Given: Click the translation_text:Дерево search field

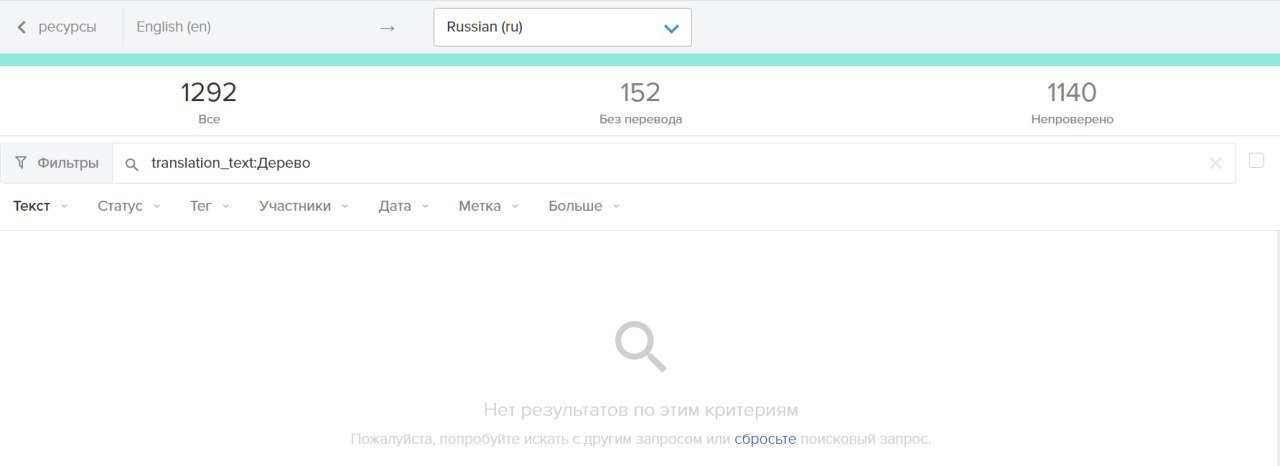Looking at the screenshot, I should click(673, 163).
